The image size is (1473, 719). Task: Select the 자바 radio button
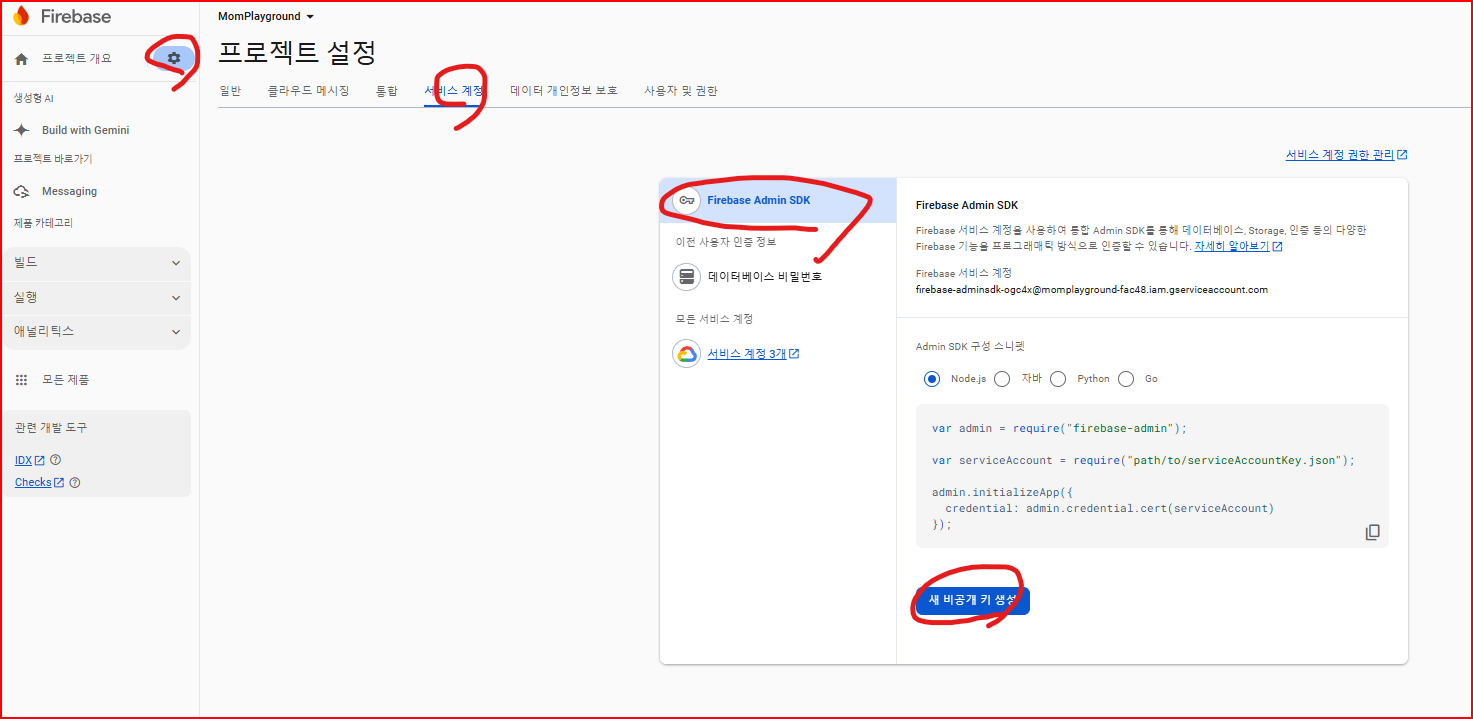(x=1002, y=379)
